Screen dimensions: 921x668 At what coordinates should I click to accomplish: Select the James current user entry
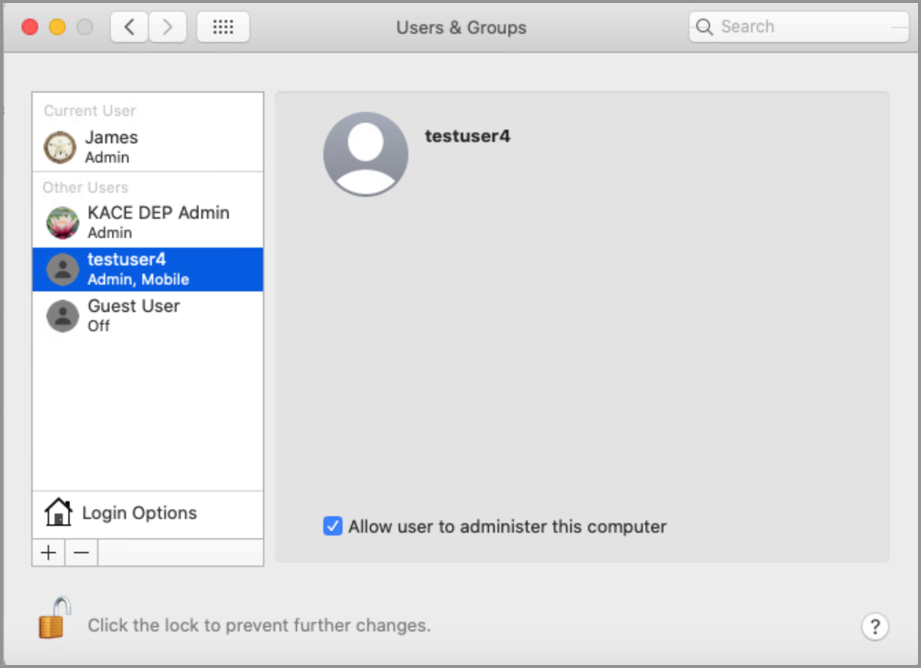[148, 146]
